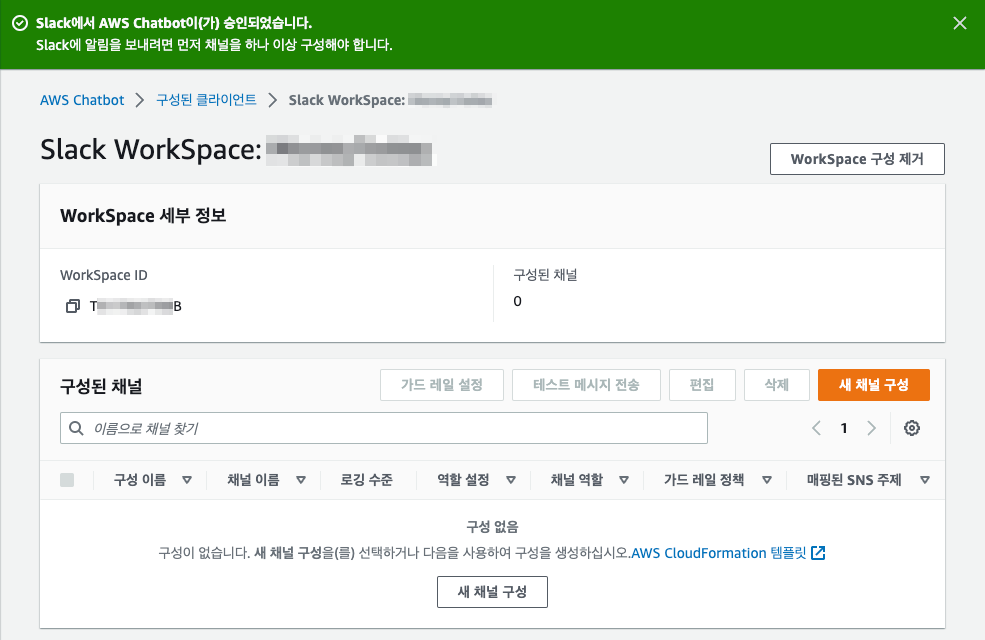Click 가드 레일 정책 column header text

coord(704,480)
